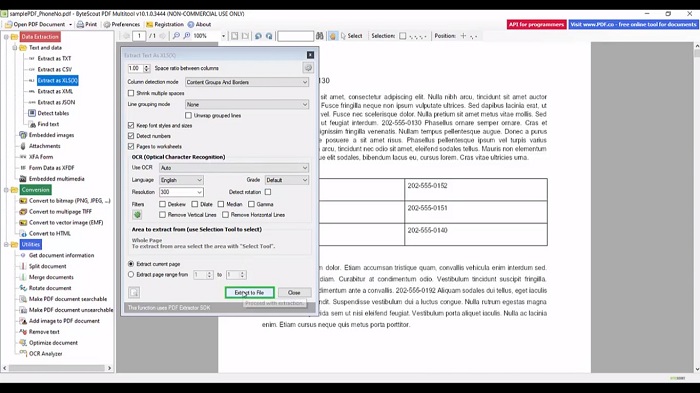This screenshot has height=393, width=700.
Task: Click the next page arrow icon
Action: pos(162,36)
